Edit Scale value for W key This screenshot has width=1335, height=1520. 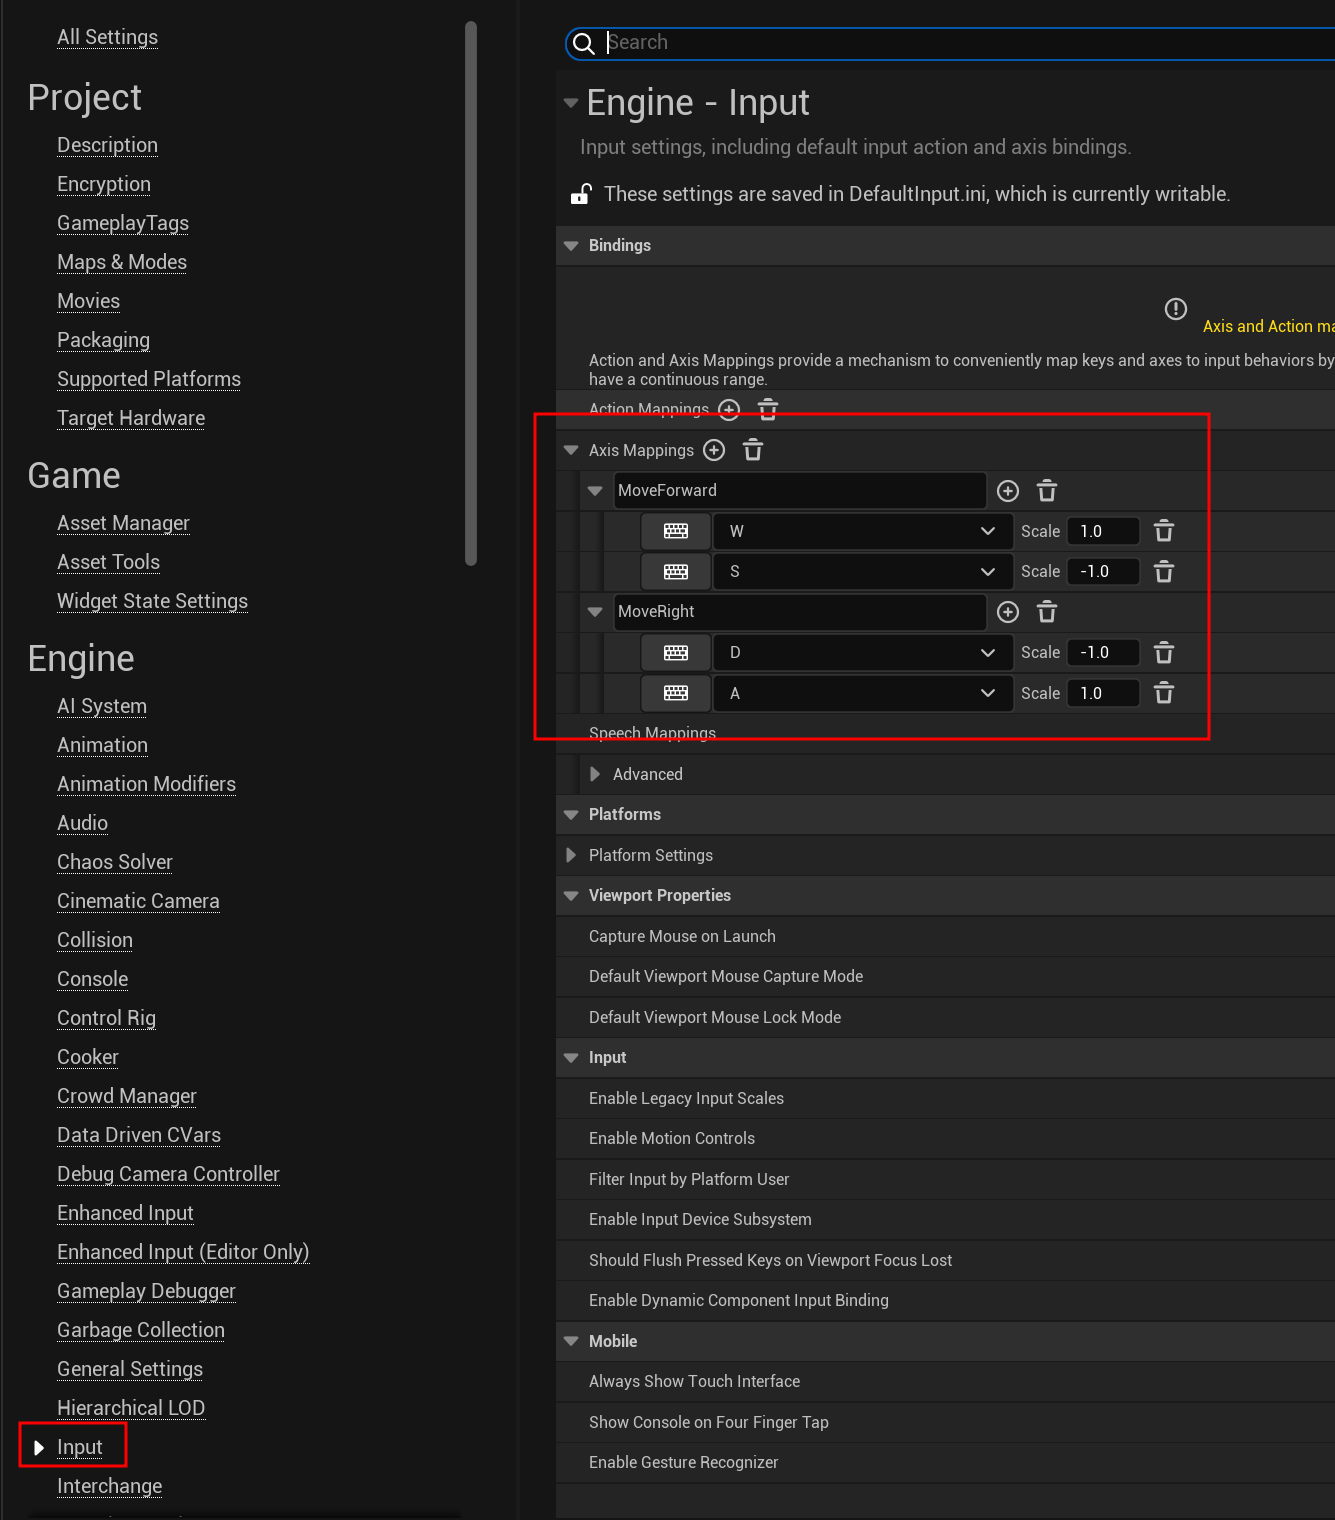[1103, 531]
